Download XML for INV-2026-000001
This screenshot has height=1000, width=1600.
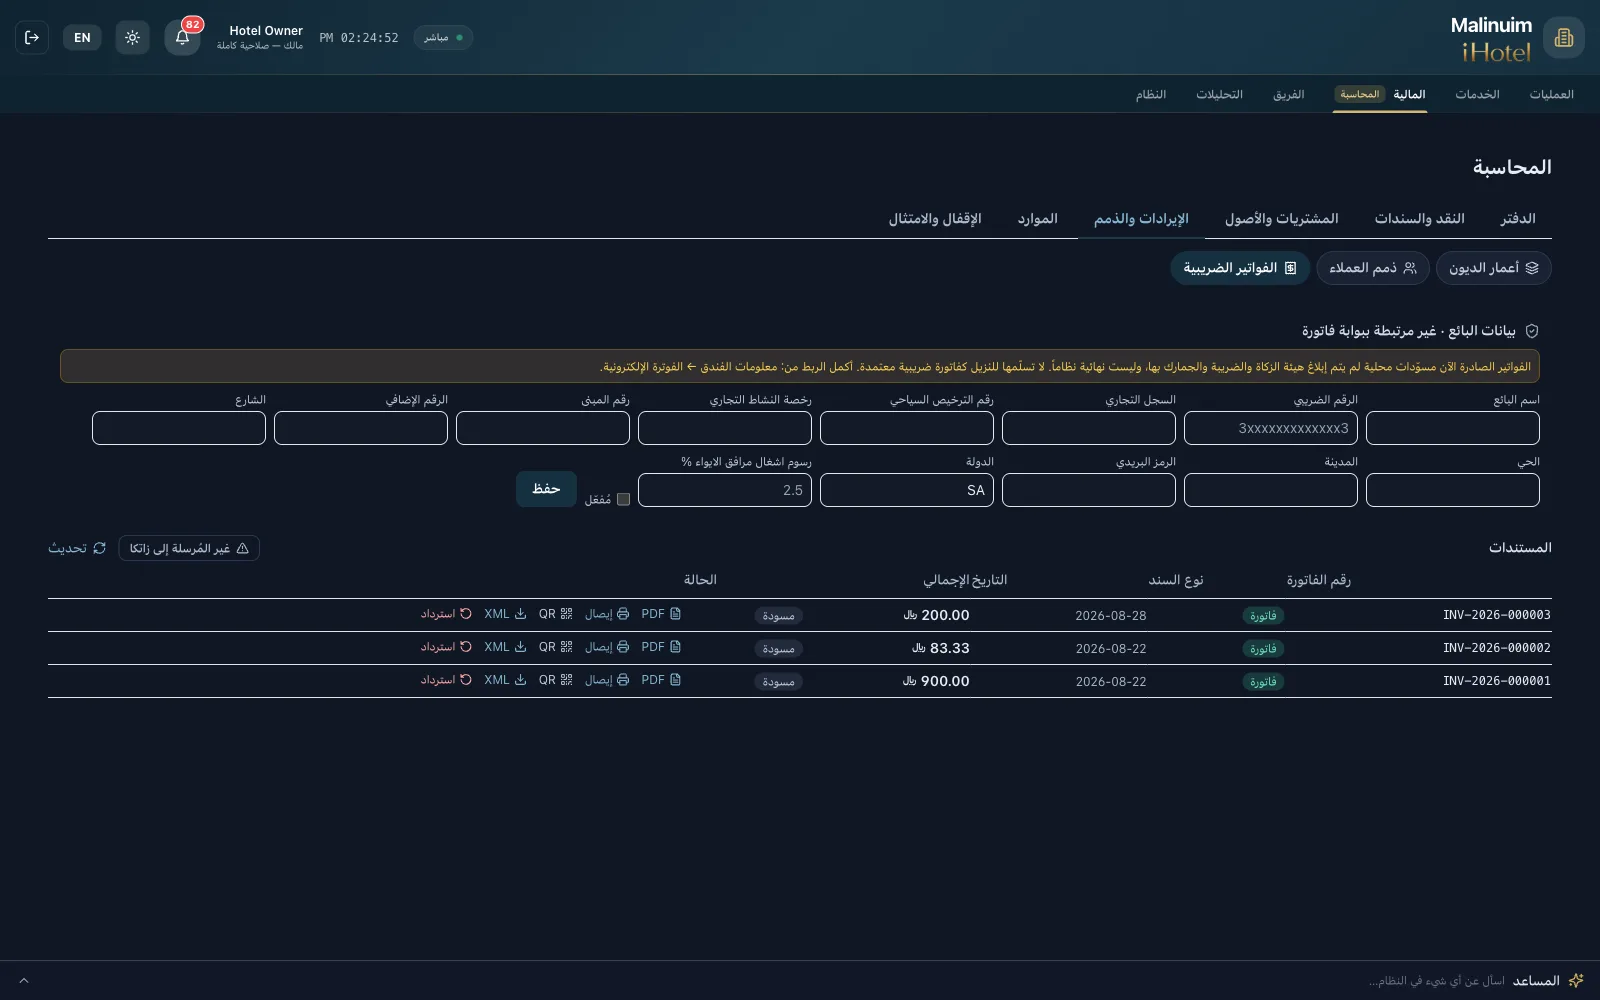pyautogui.click(x=505, y=680)
